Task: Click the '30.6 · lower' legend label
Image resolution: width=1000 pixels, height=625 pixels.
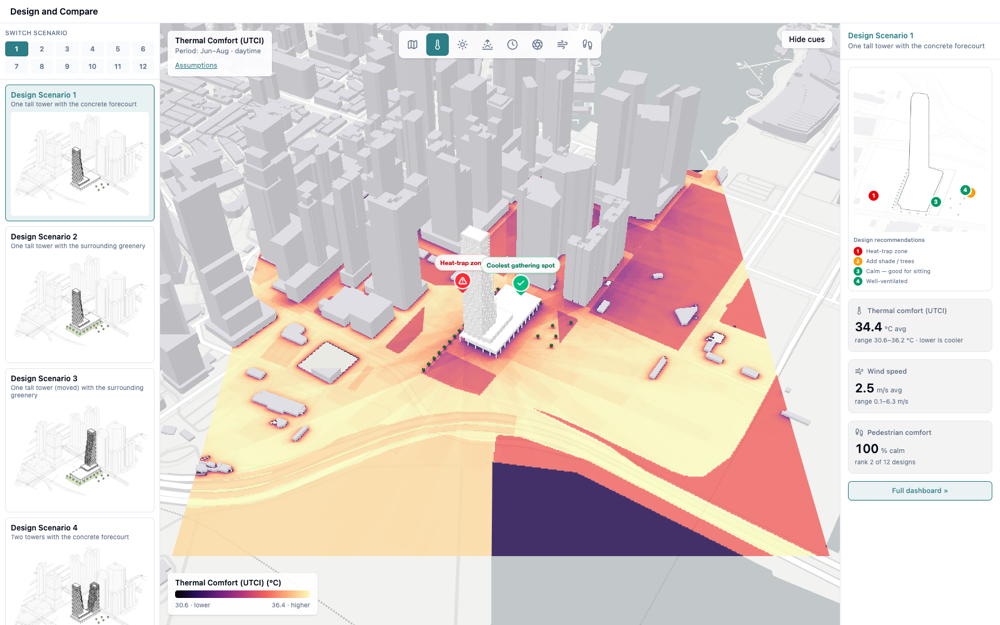Action: click(193, 605)
